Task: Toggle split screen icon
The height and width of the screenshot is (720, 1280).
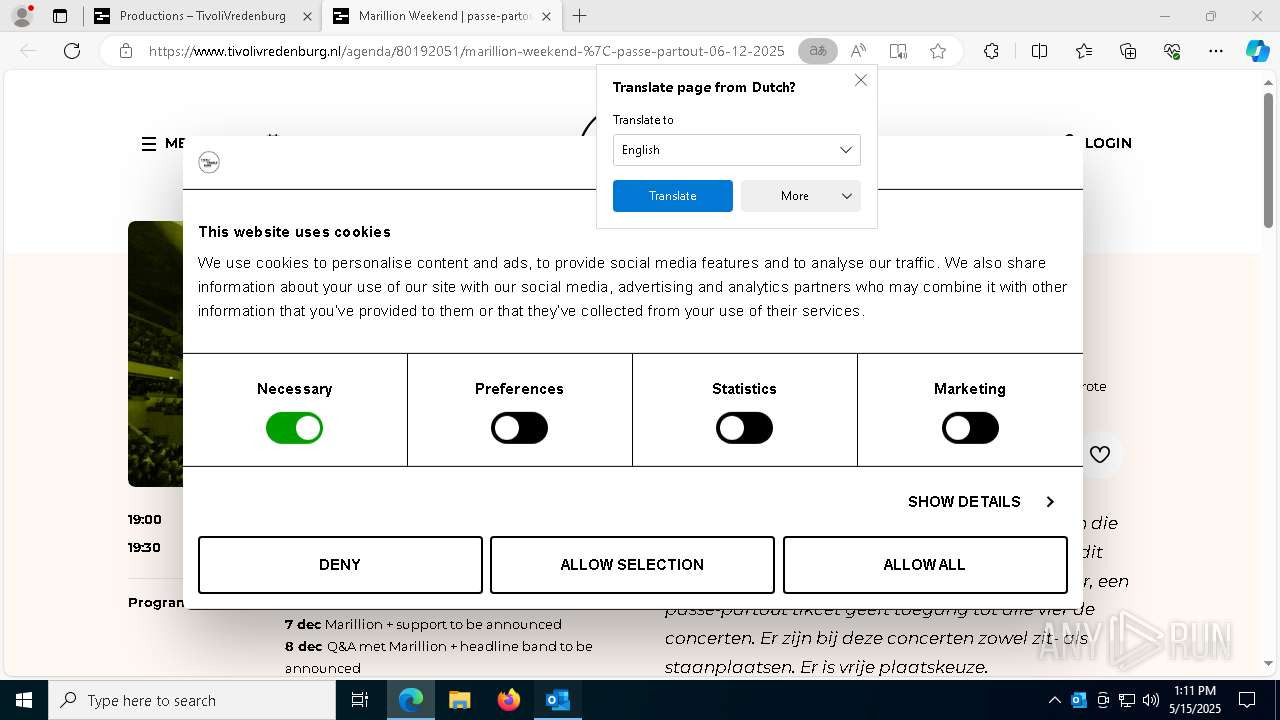Action: (1039, 51)
